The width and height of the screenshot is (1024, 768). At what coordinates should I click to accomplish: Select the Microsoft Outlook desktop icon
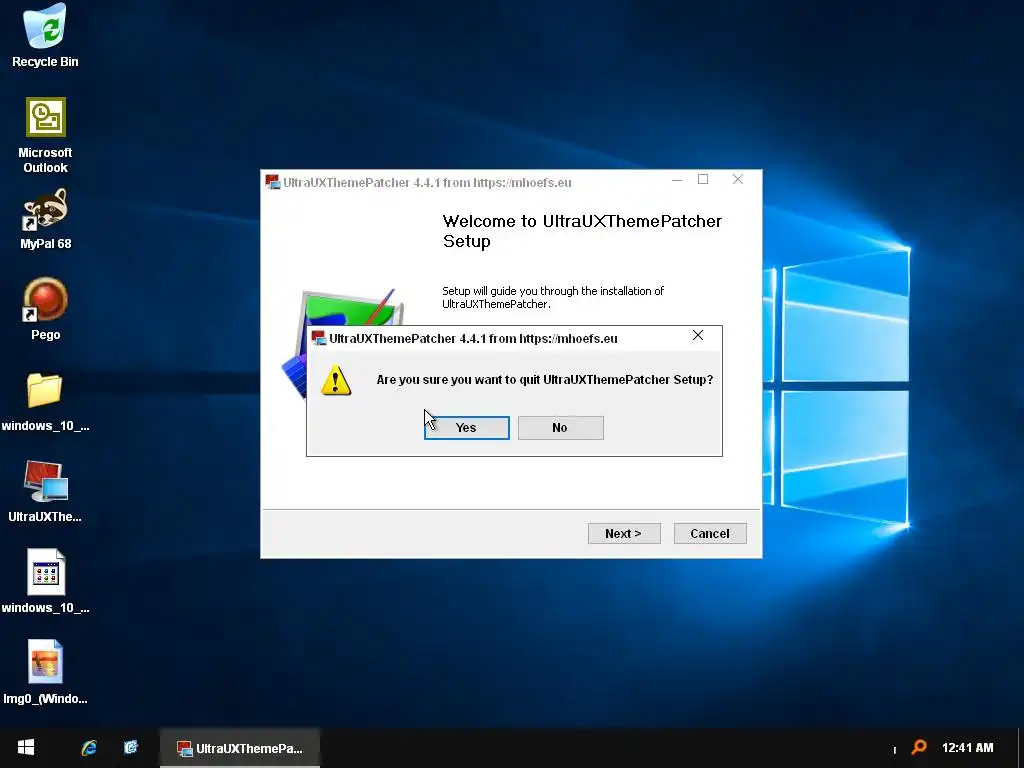click(x=45, y=136)
